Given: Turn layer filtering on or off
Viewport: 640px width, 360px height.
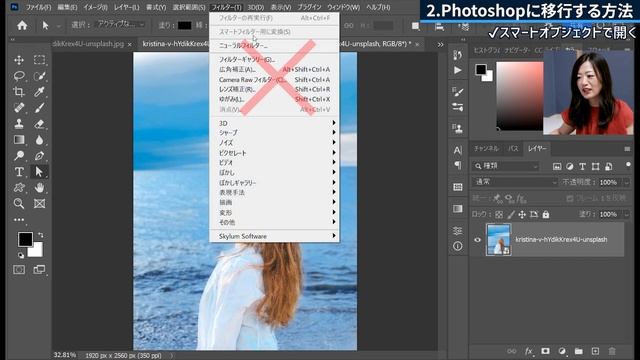Looking at the screenshot, I should pos(628,165).
